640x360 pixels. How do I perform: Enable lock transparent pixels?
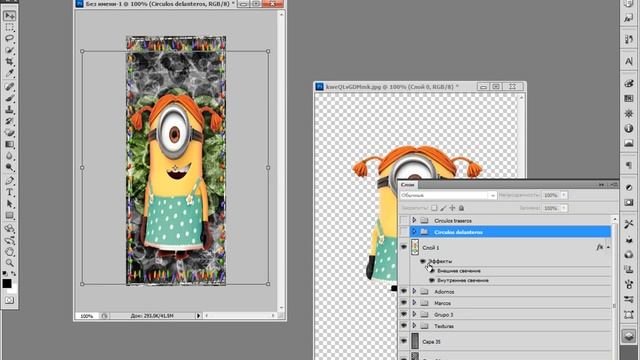434,208
